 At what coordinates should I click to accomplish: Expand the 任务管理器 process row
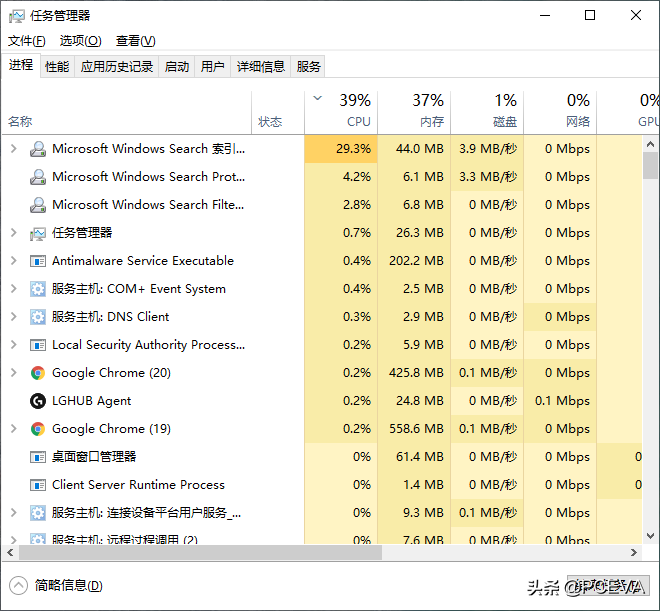click(13, 233)
